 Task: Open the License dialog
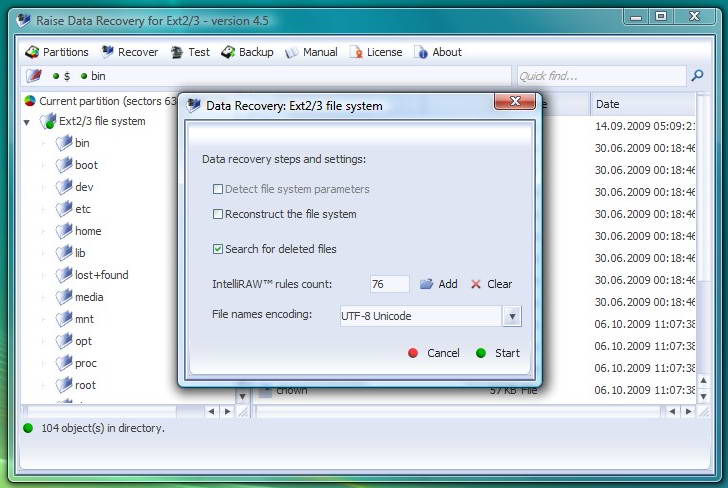coord(376,52)
